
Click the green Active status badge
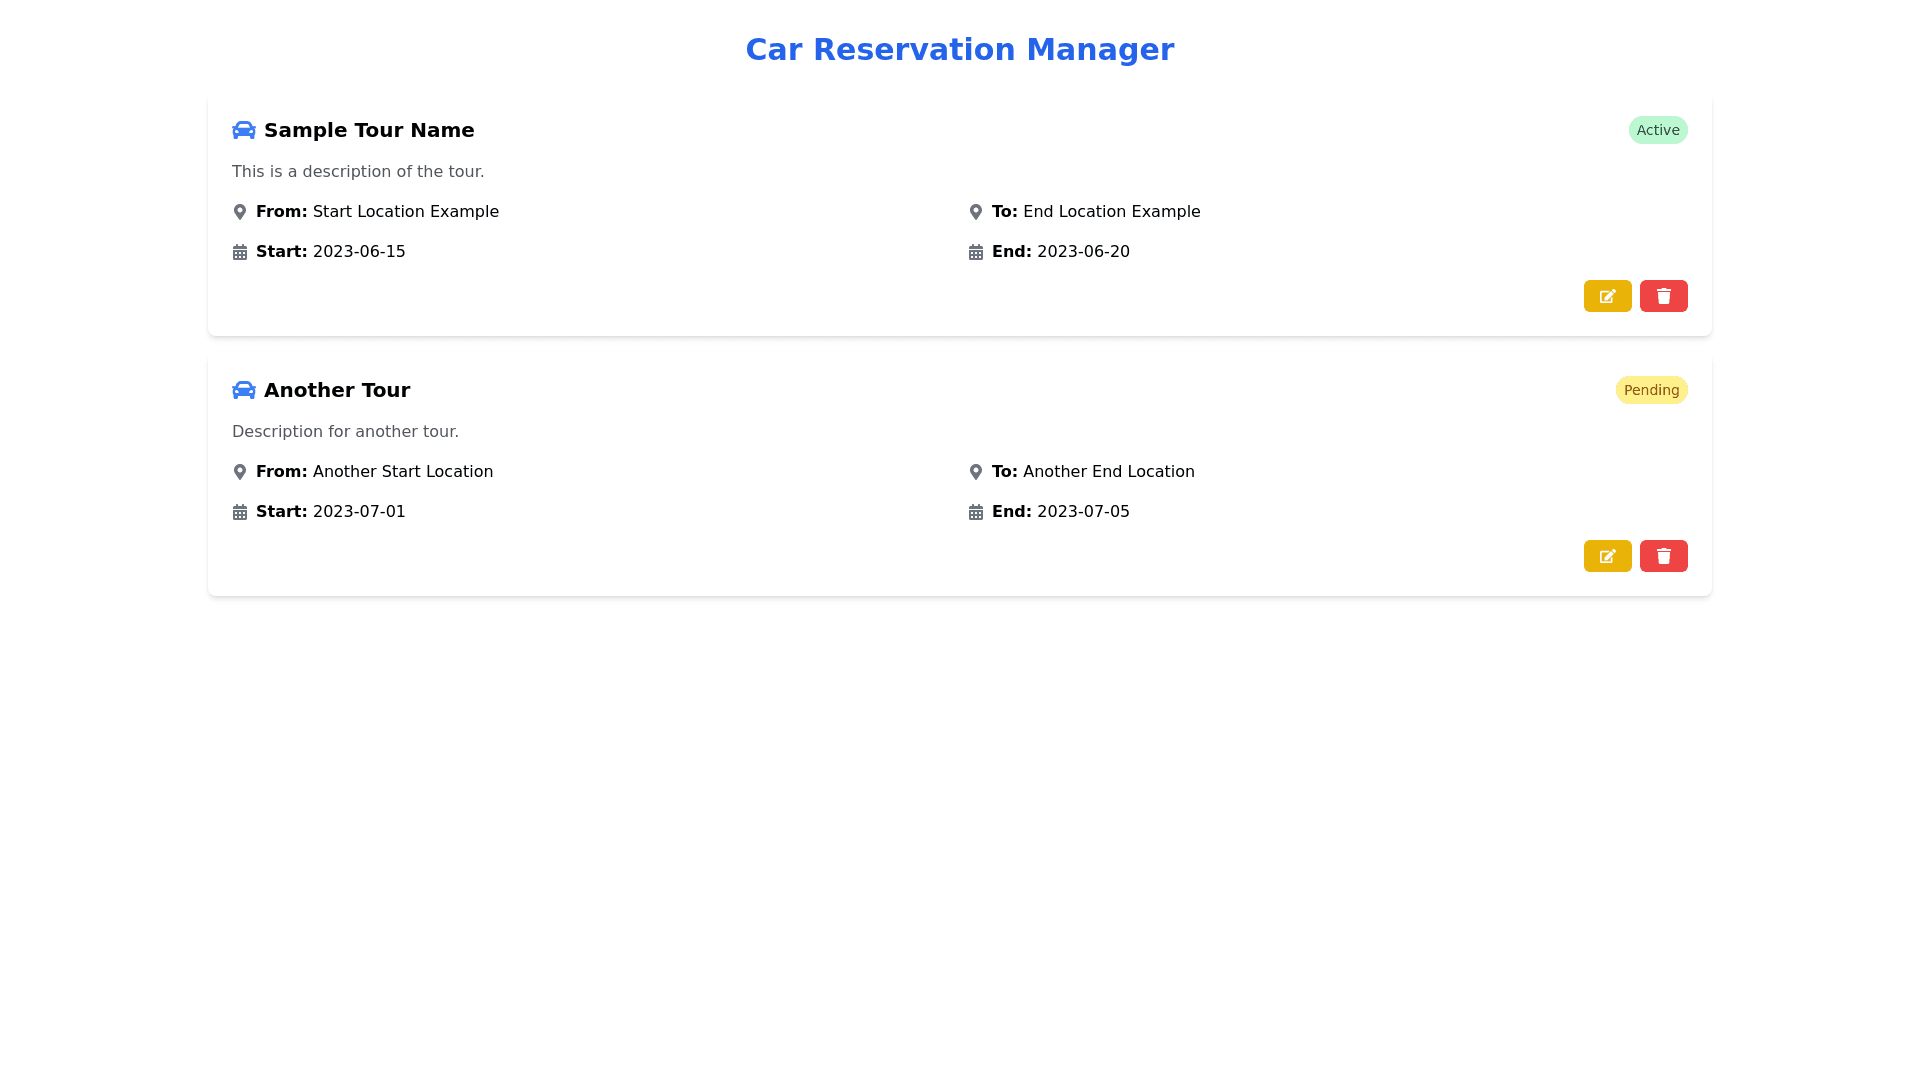(1657, 130)
